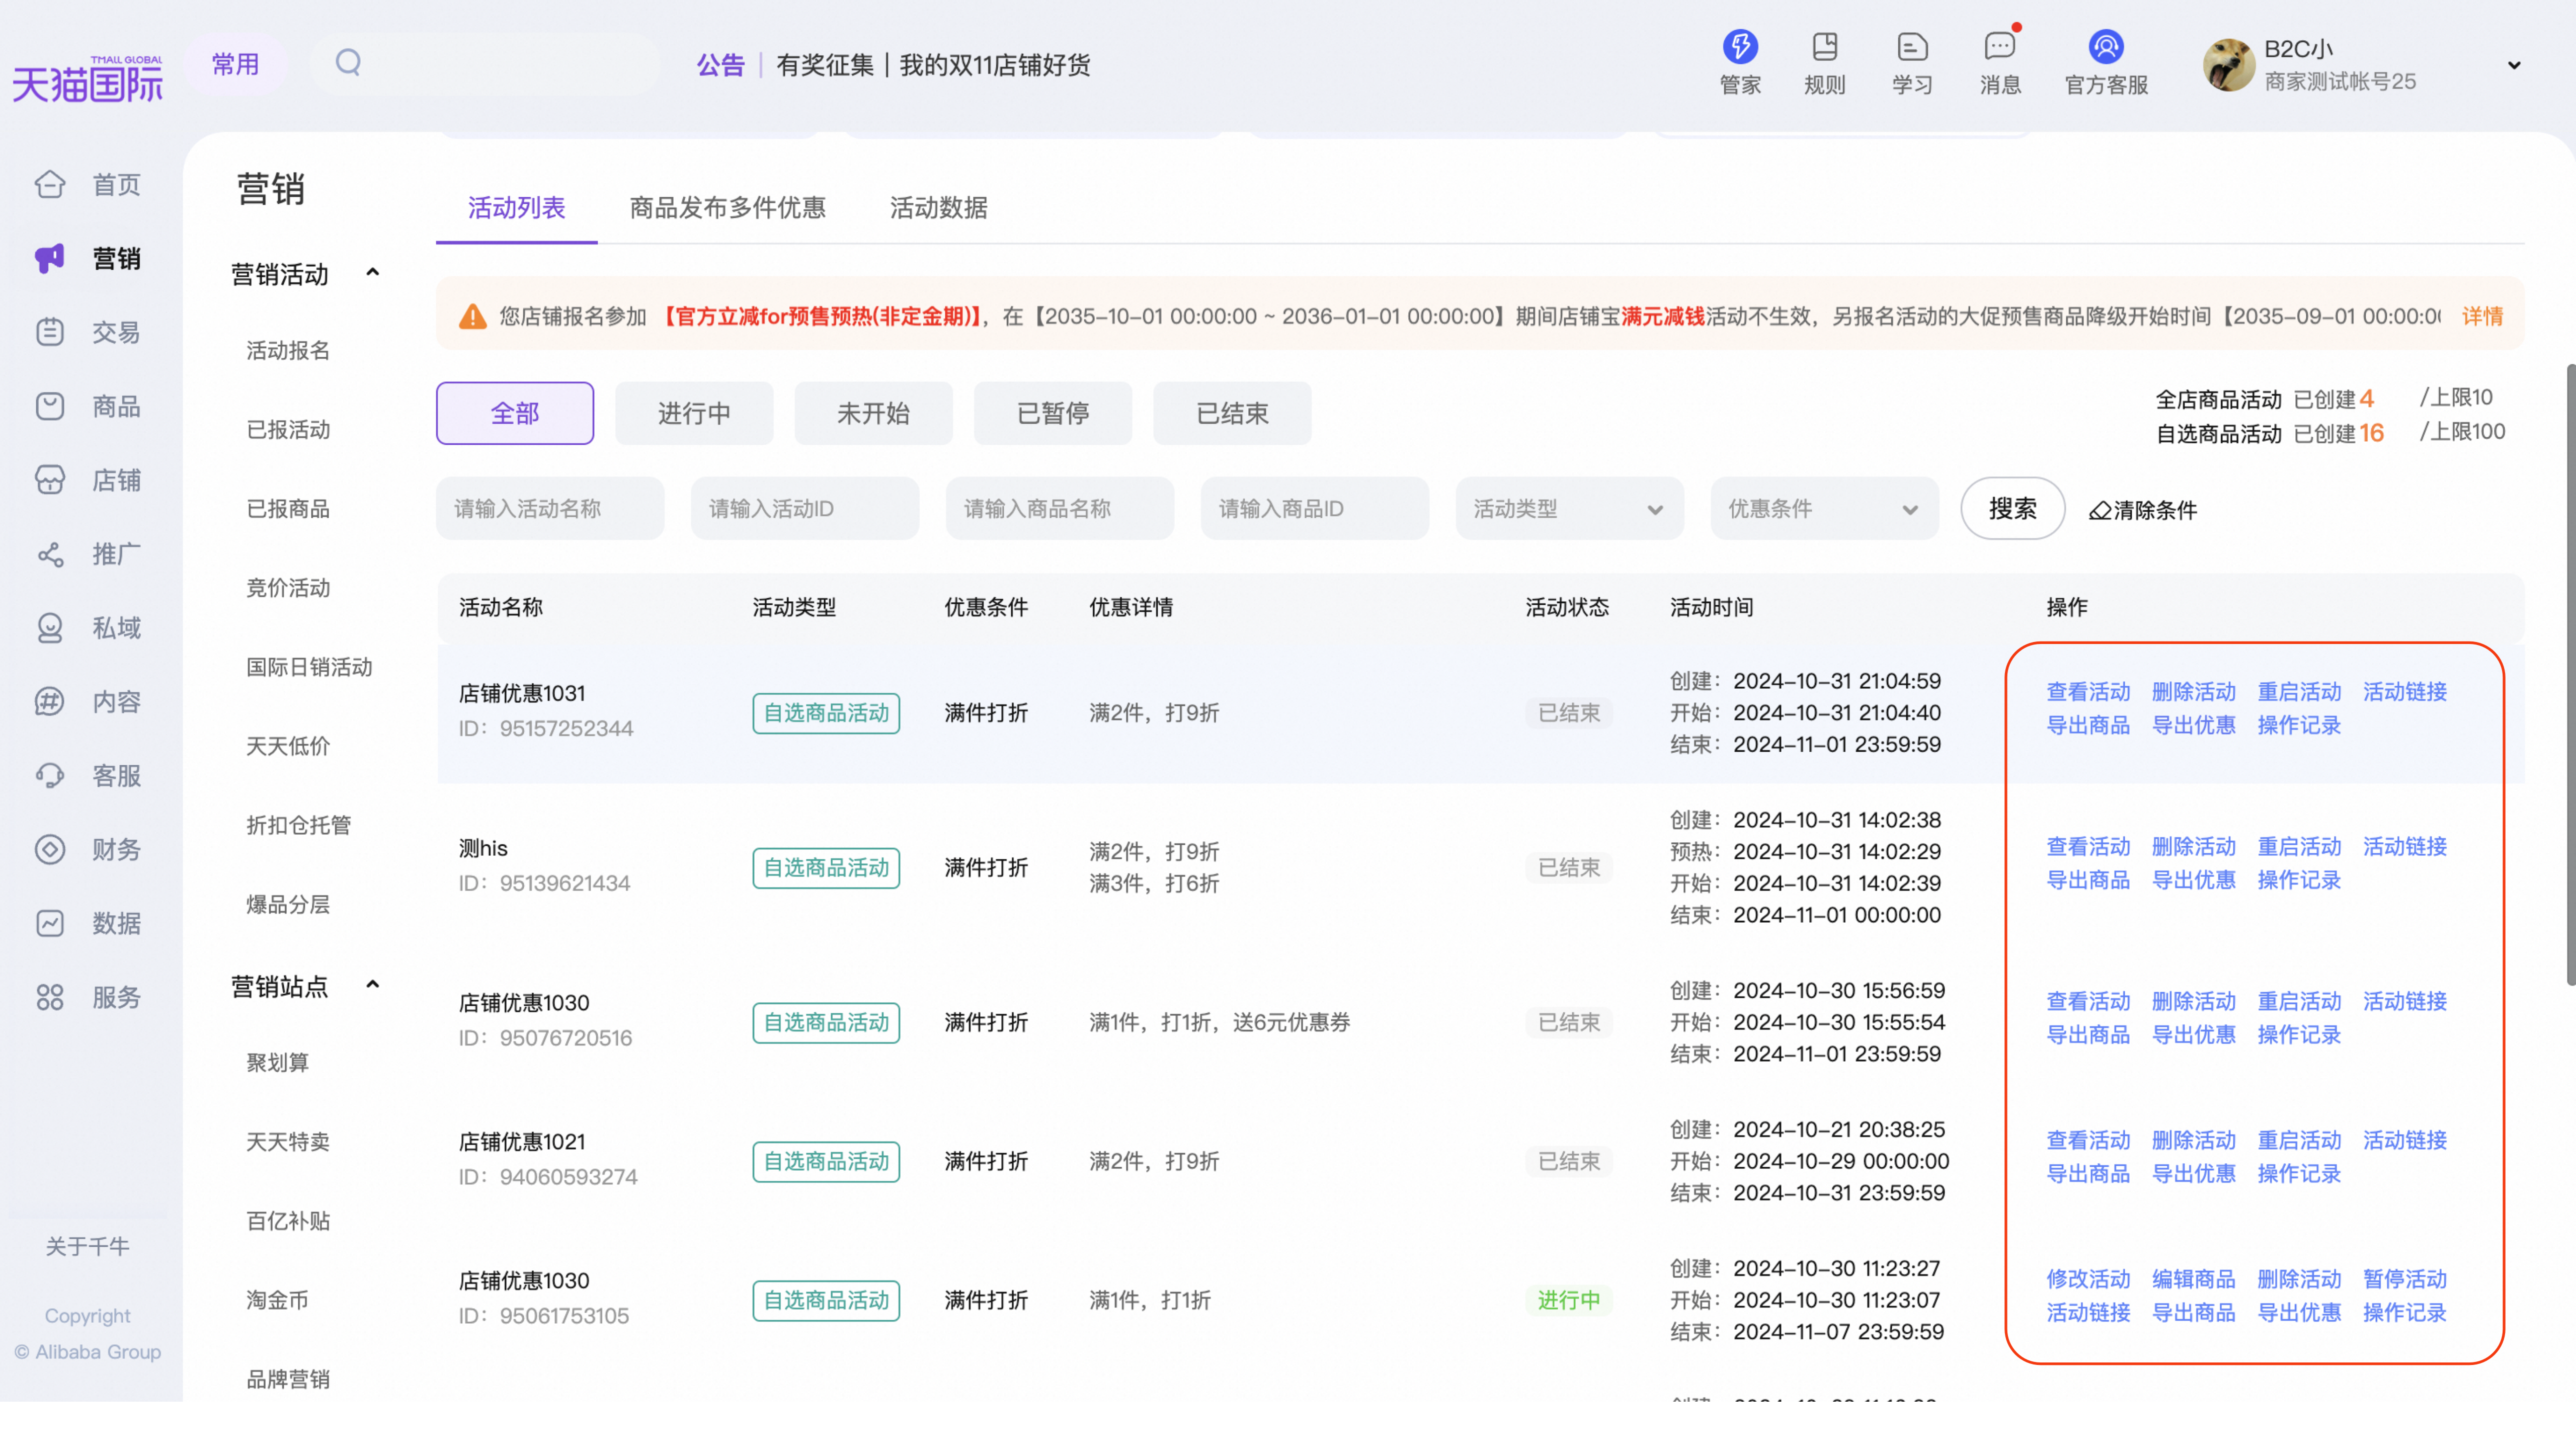
Task: Click the 常用 button in the header
Action: tap(235, 64)
